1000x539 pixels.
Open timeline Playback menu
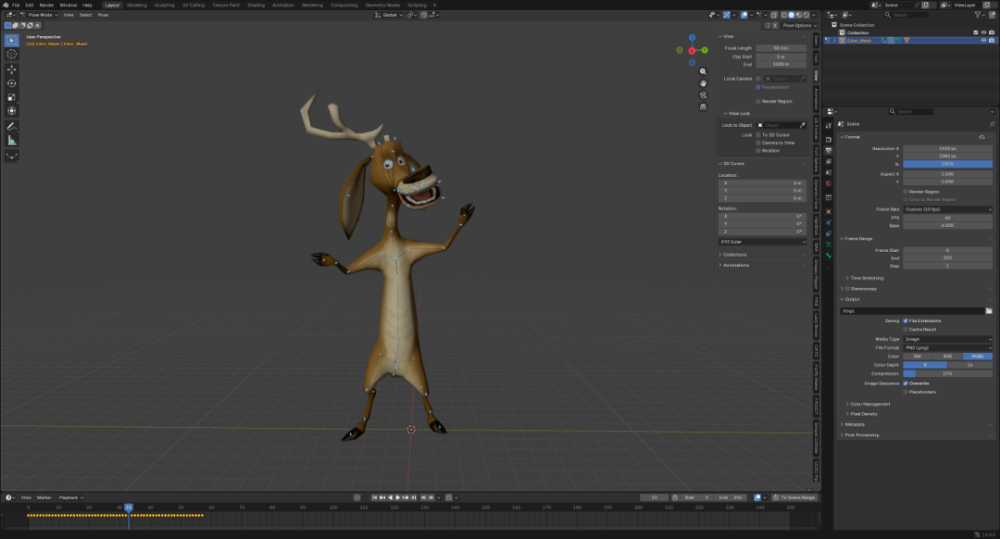click(x=70, y=498)
